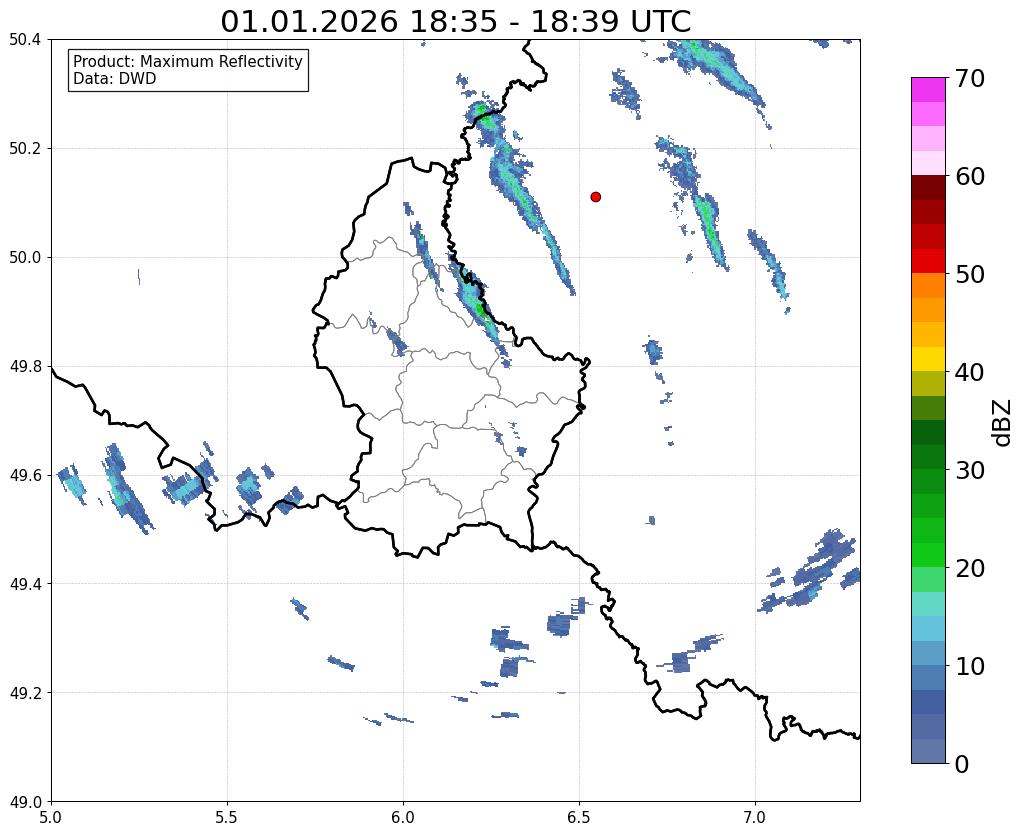Pick the orange colorbar swatch just below 50

point(928,286)
